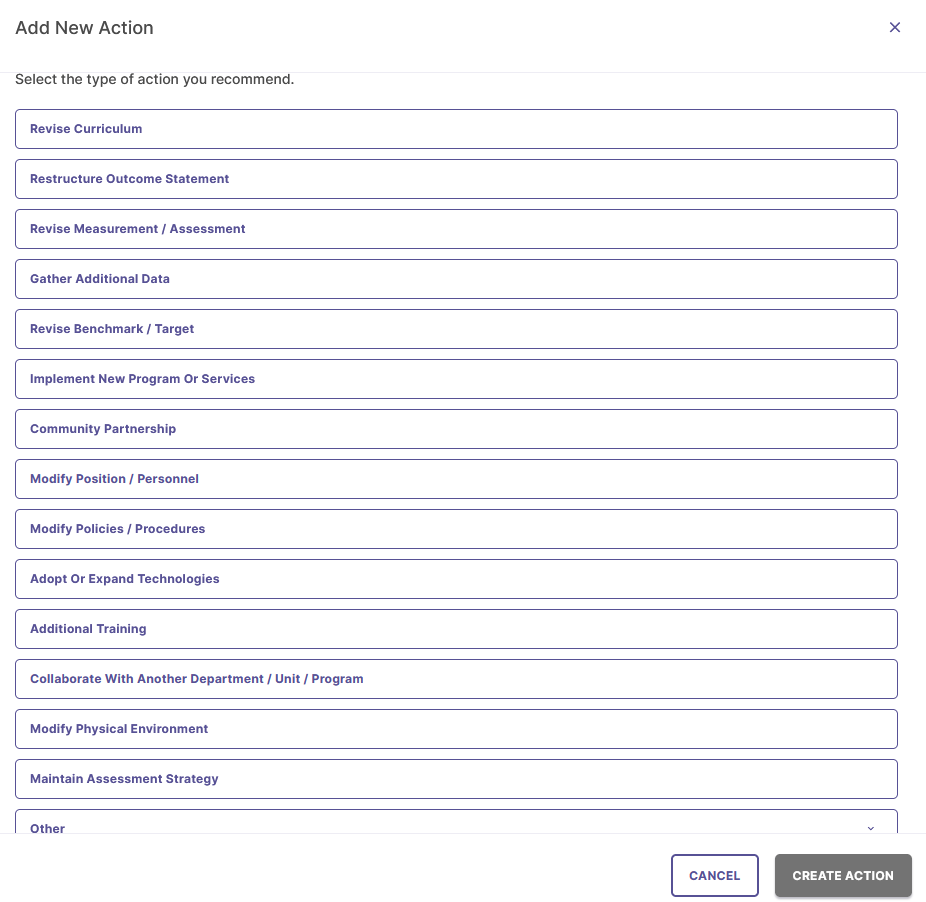
Task: Select Revise Curriculum action type
Action: (456, 129)
